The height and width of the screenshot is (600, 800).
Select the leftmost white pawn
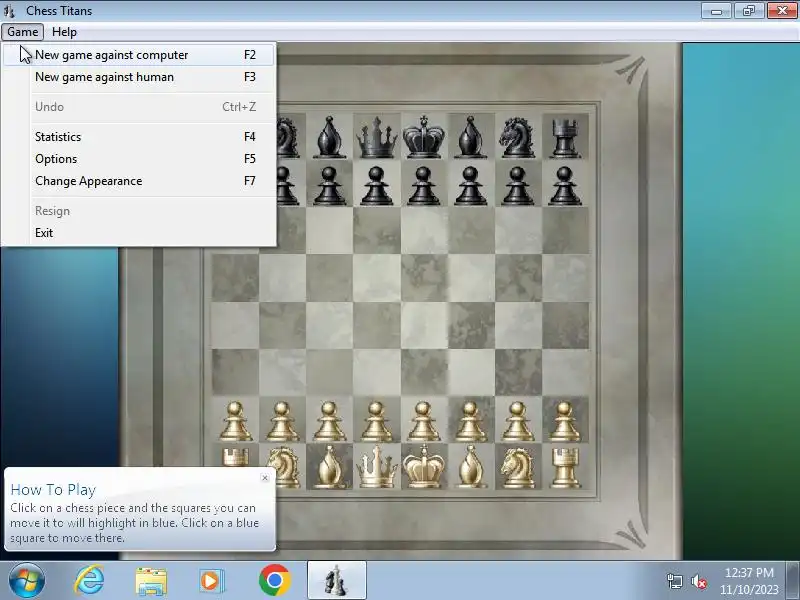tap(235, 421)
